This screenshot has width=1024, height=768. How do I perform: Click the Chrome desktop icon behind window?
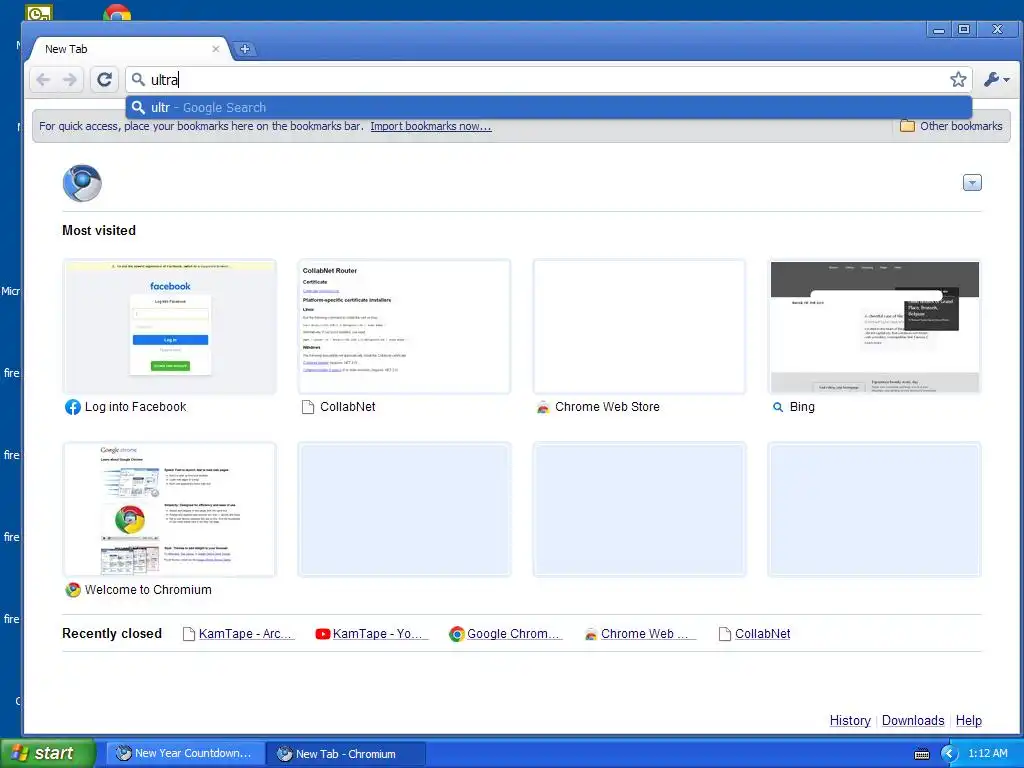point(117,12)
